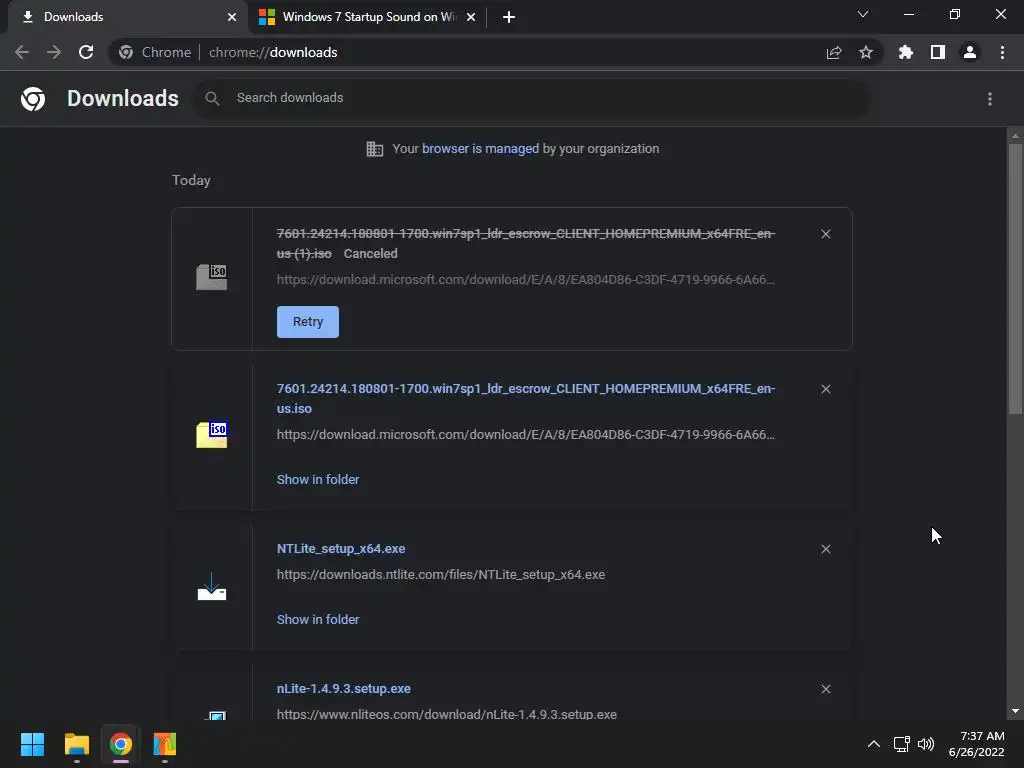Open the Extensions puzzle icon
The height and width of the screenshot is (768, 1024).
pyautogui.click(x=906, y=52)
